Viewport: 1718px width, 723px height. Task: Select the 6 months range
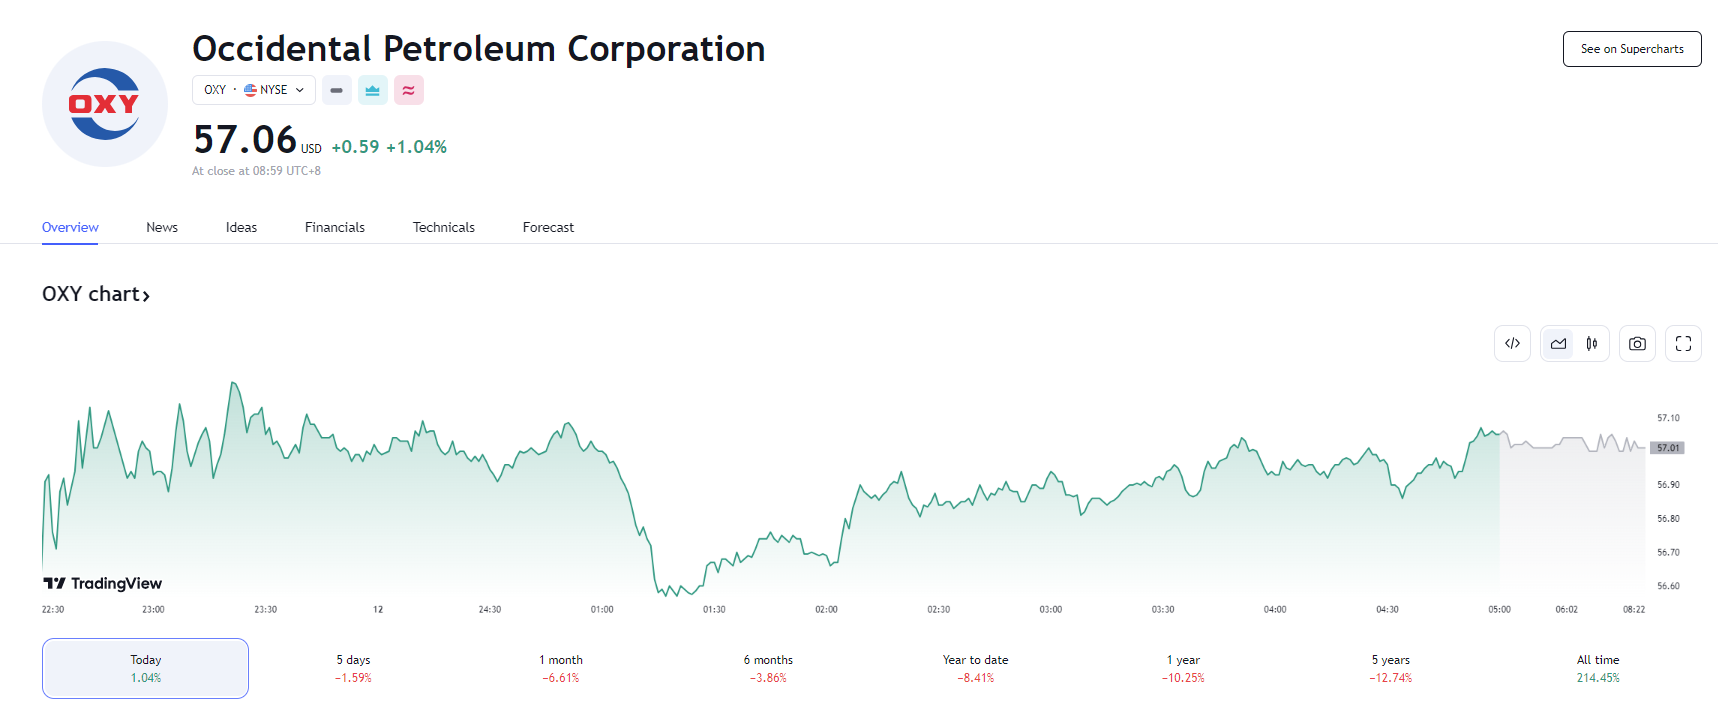coord(768,668)
